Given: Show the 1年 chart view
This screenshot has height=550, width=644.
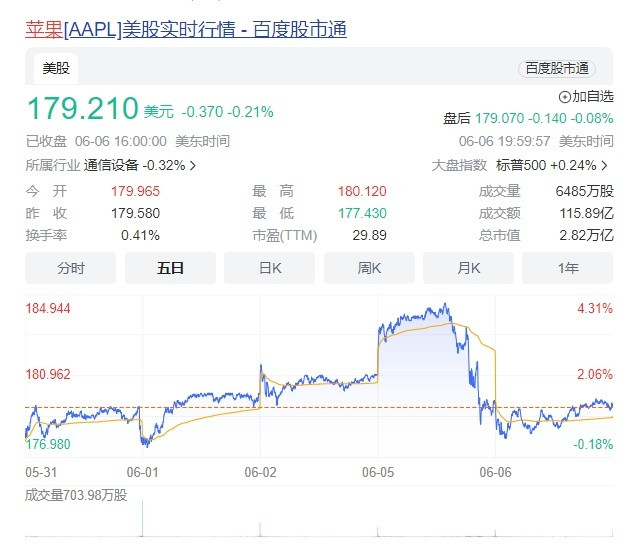Looking at the screenshot, I should 568,268.
